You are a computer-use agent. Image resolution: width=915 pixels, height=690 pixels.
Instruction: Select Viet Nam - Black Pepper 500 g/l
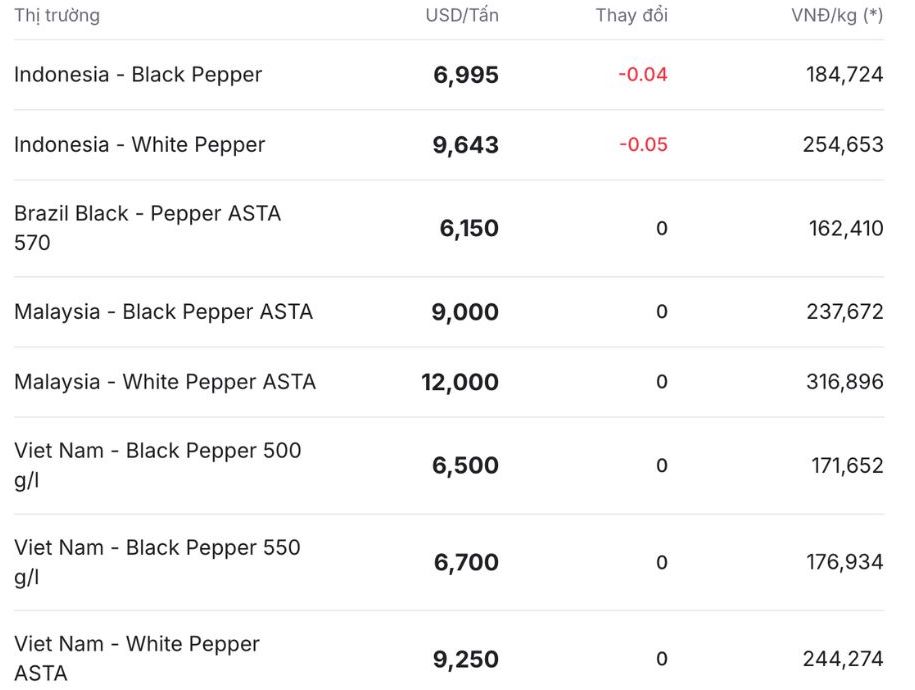pyautogui.click(x=157, y=465)
